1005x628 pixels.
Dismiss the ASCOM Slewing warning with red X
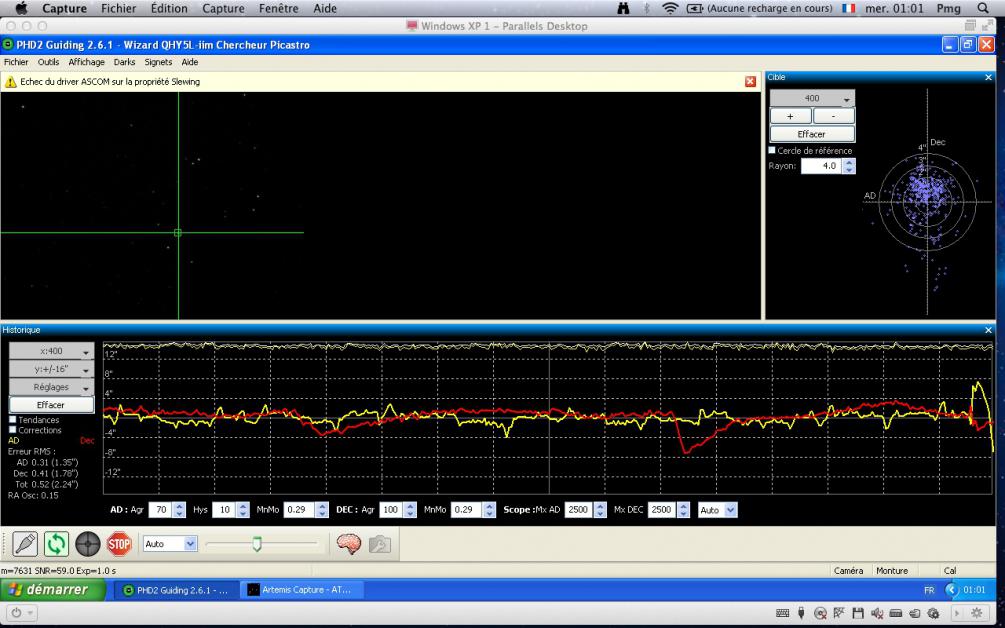coord(750,81)
